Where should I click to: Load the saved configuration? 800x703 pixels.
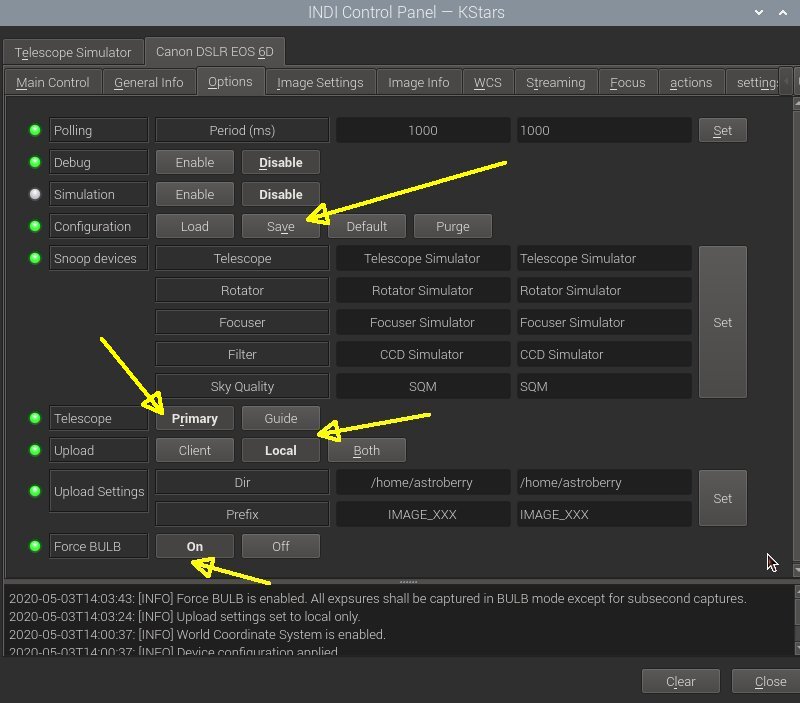195,227
